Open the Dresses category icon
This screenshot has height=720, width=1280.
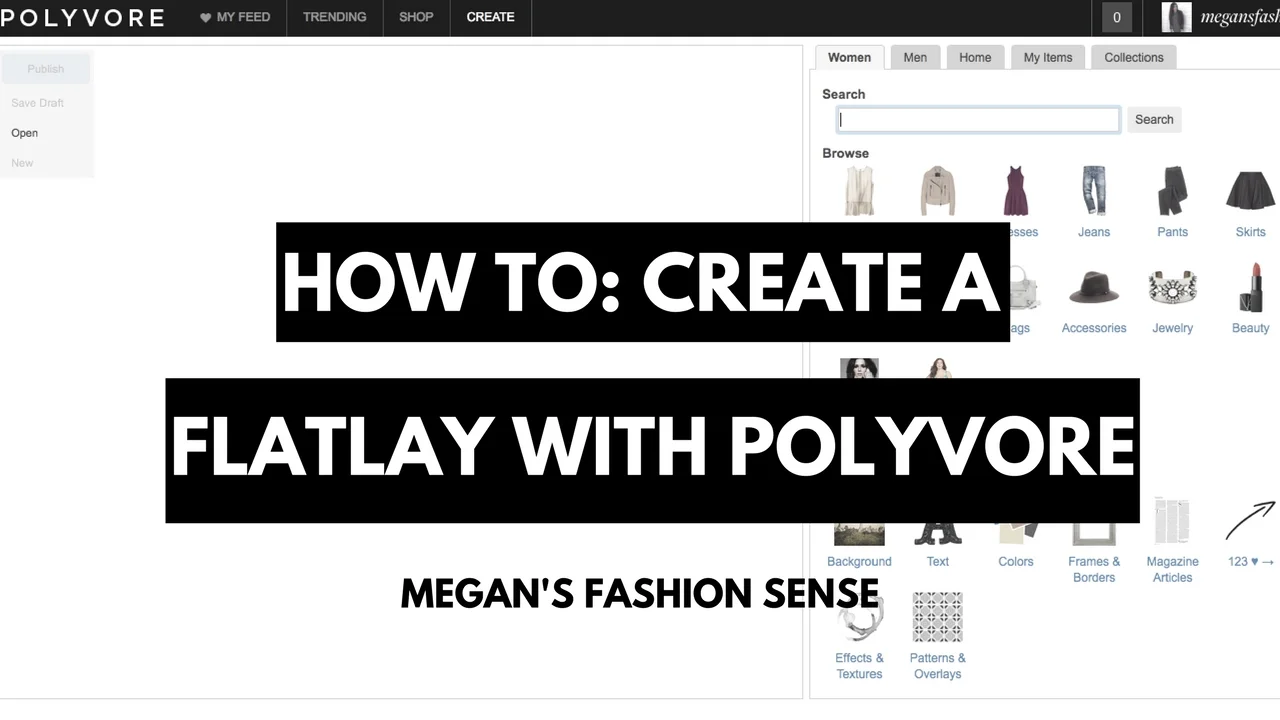pos(1016,191)
